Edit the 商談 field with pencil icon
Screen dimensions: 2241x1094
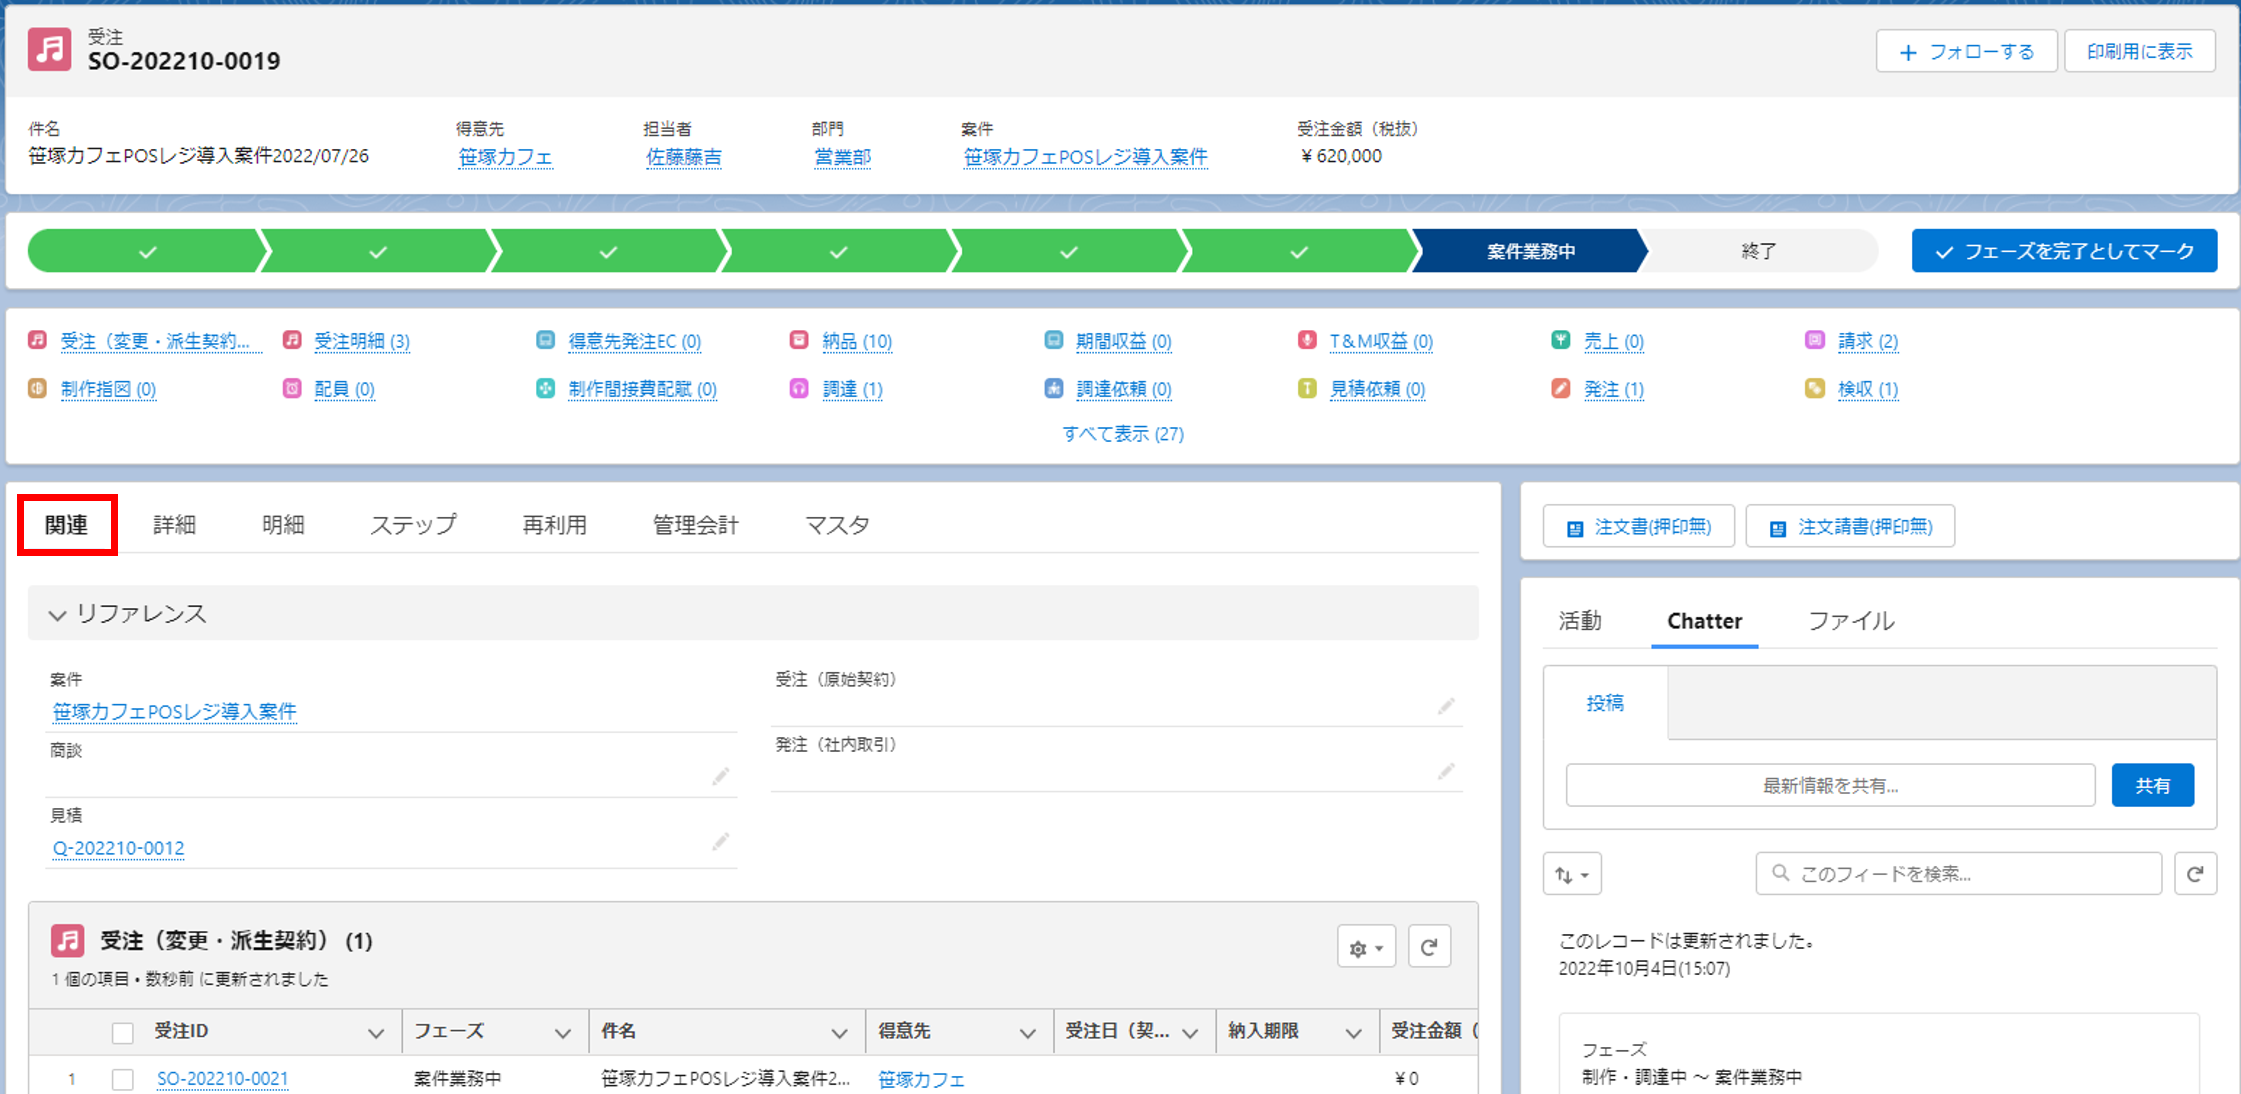[720, 776]
